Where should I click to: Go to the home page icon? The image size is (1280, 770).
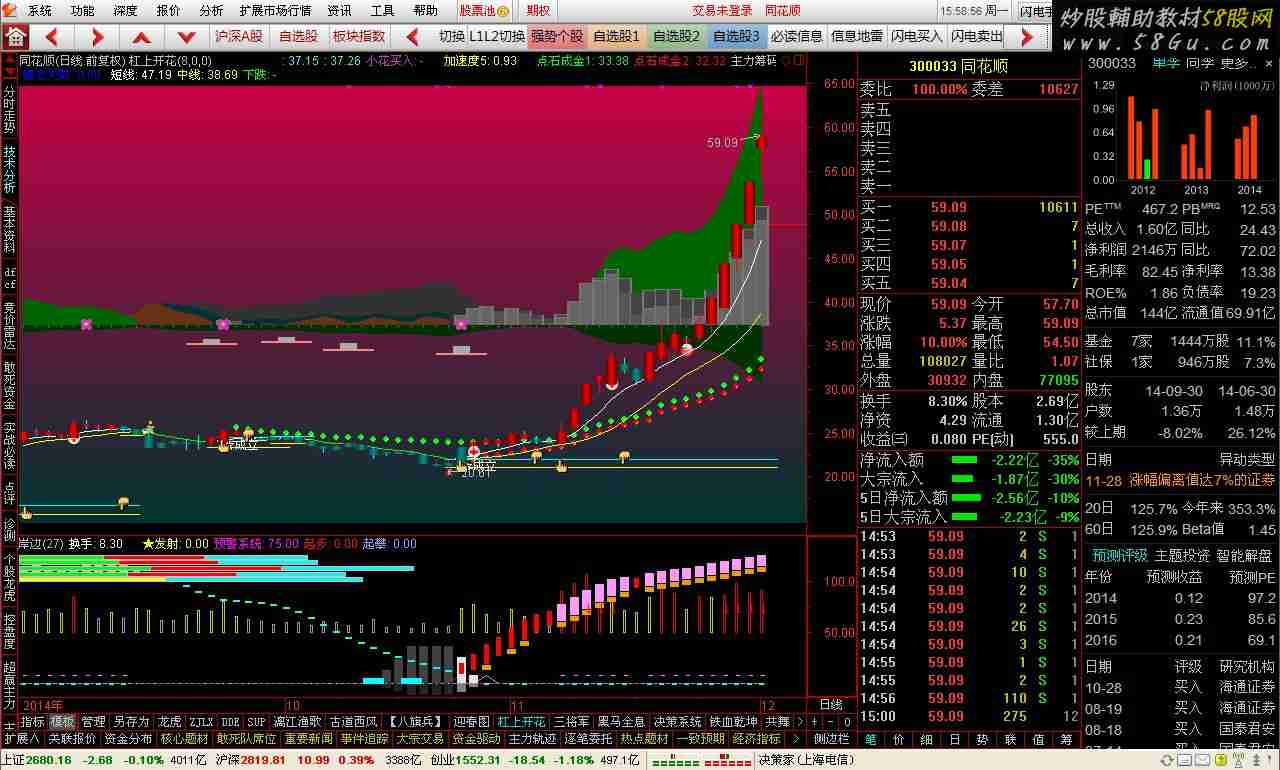[15, 36]
